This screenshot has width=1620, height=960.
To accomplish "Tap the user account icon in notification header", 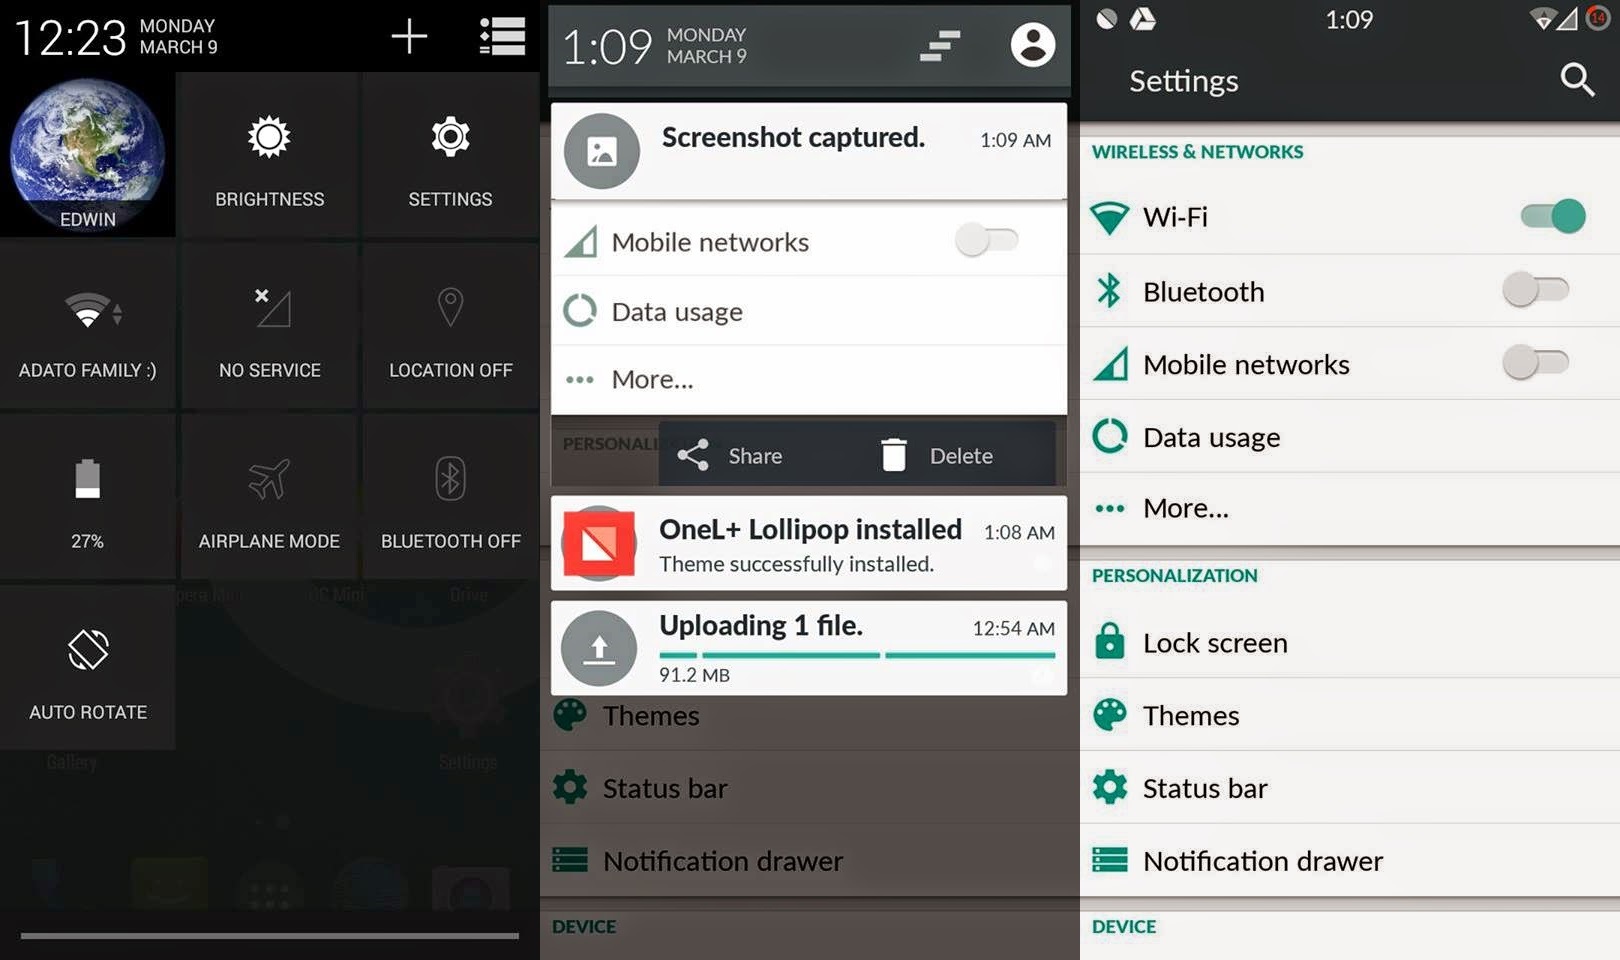I will click(x=1033, y=45).
